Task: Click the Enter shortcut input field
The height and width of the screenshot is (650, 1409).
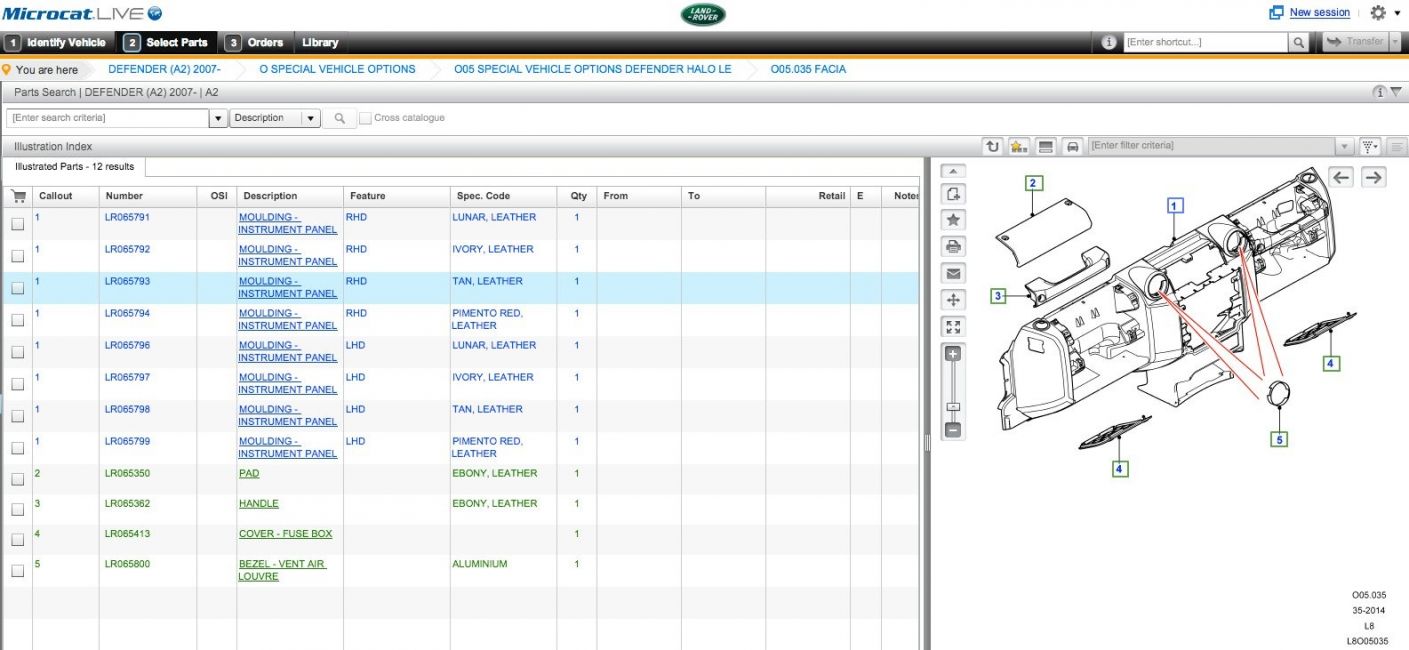Action: (x=1205, y=42)
